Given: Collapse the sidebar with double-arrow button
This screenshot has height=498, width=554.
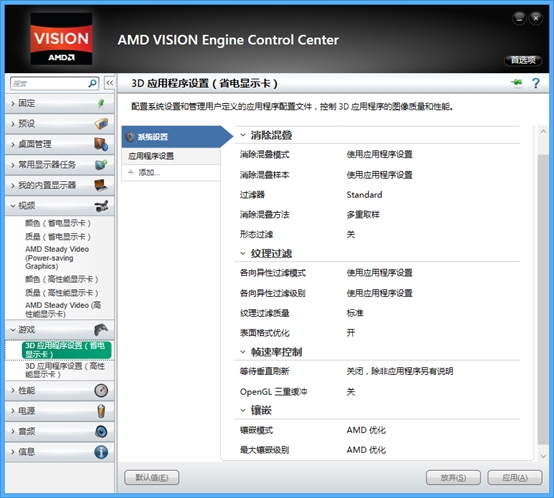Looking at the screenshot, I should click(110, 83).
